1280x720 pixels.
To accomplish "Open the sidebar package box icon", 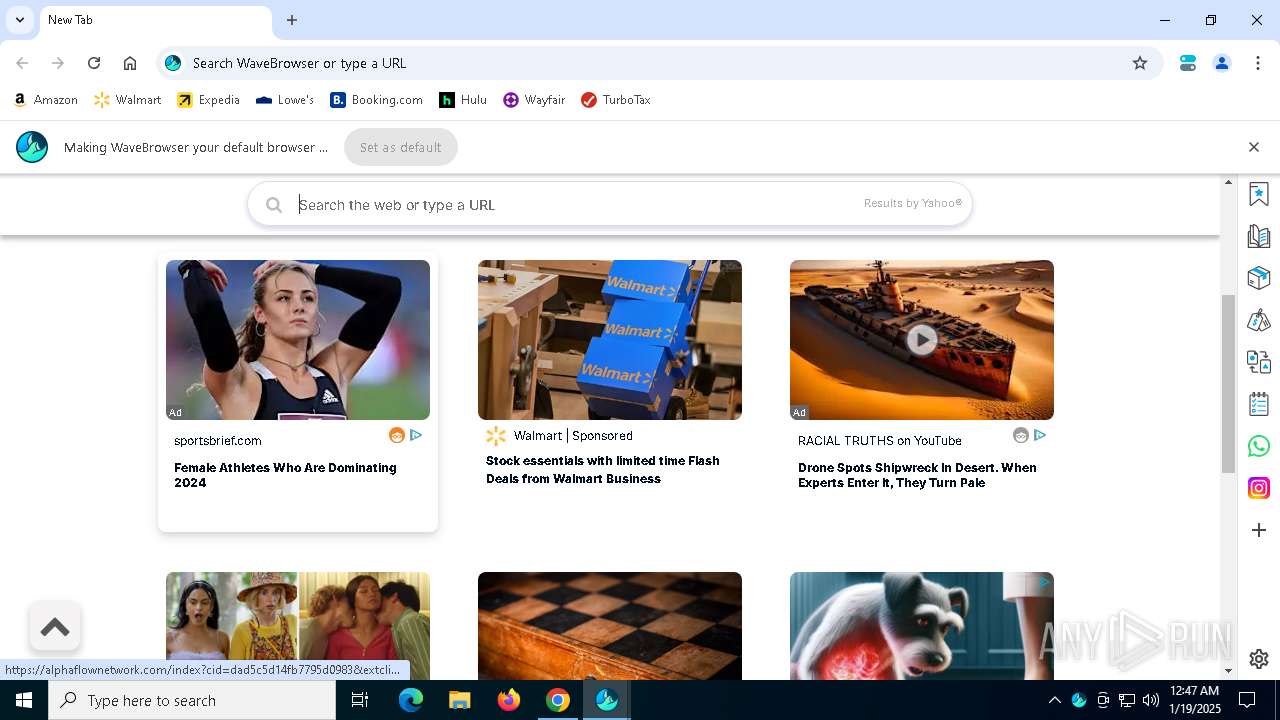I will pyautogui.click(x=1259, y=278).
